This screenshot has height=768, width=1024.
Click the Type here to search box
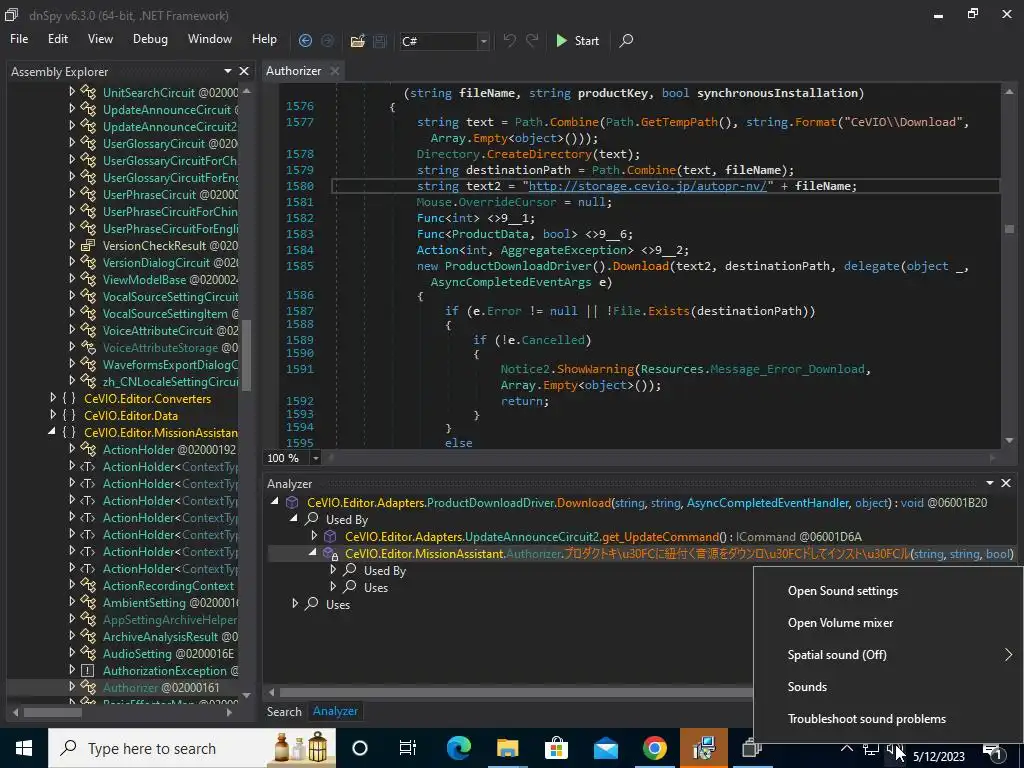click(192, 748)
